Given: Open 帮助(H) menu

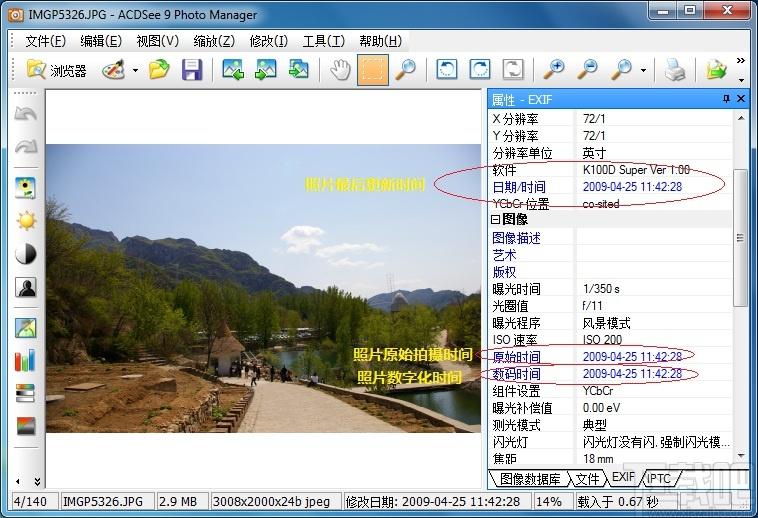Looking at the screenshot, I should pyautogui.click(x=380, y=42).
